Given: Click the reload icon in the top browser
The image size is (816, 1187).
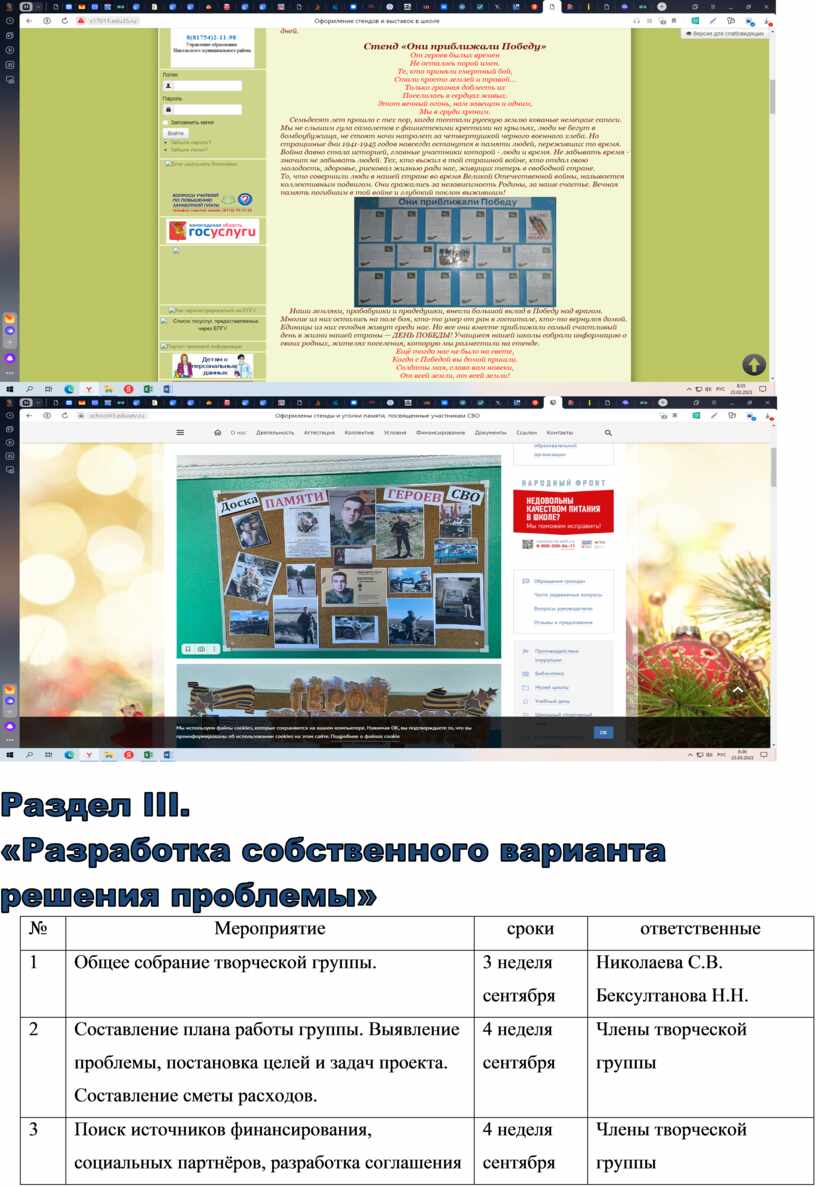Looking at the screenshot, I should pyautogui.click(x=64, y=20).
